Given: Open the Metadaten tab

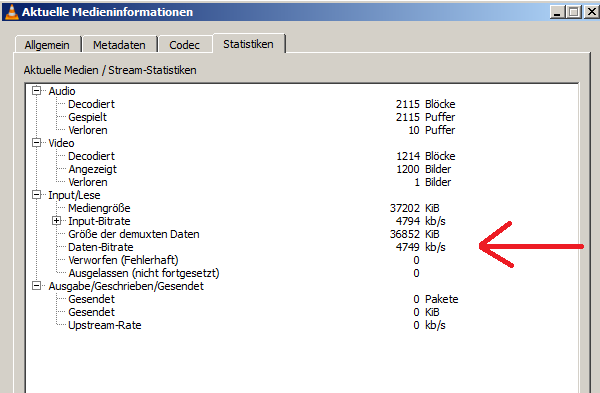Looking at the screenshot, I should coord(119,45).
